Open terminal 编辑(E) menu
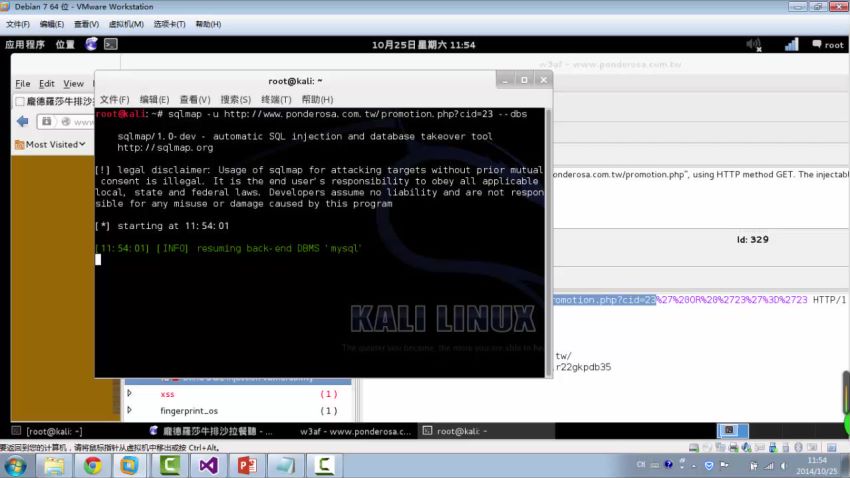 (154, 100)
